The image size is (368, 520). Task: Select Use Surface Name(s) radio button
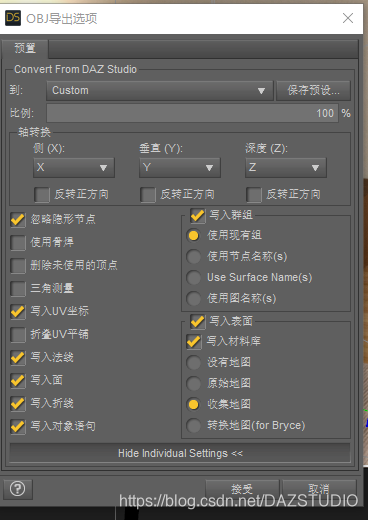(194, 278)
